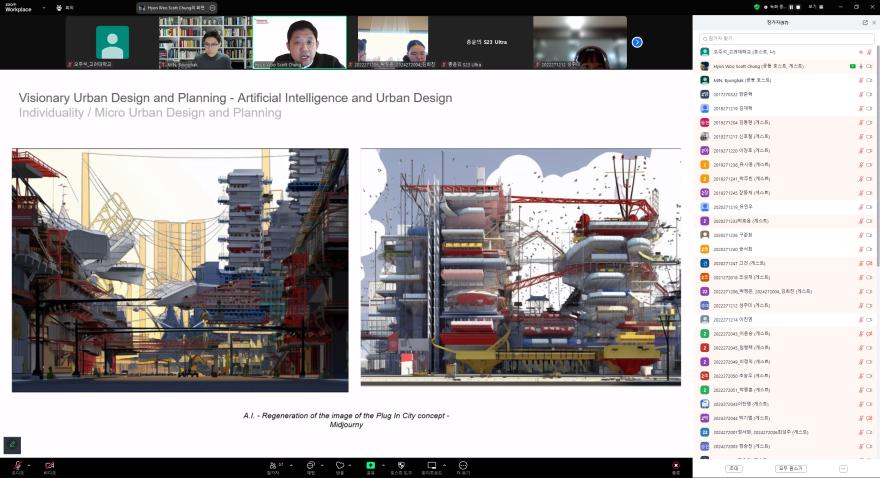Select participant 2018271217 in list

786,136
